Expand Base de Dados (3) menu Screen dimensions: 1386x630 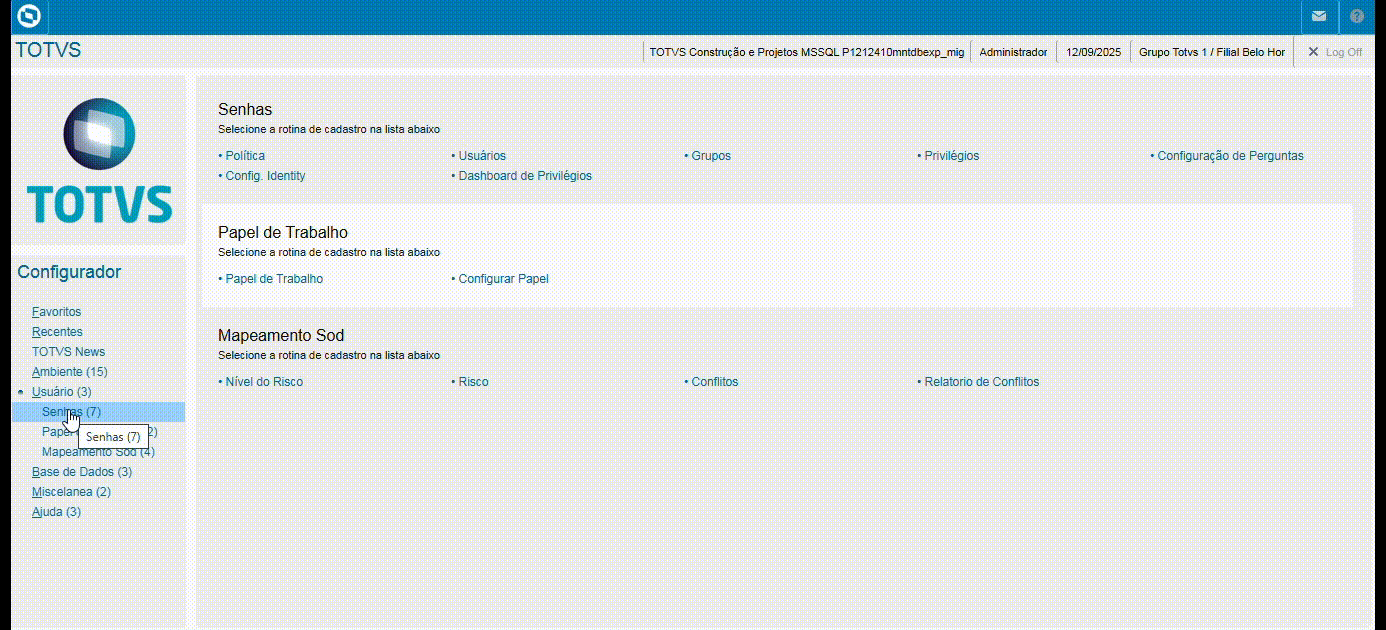point(82,472)
